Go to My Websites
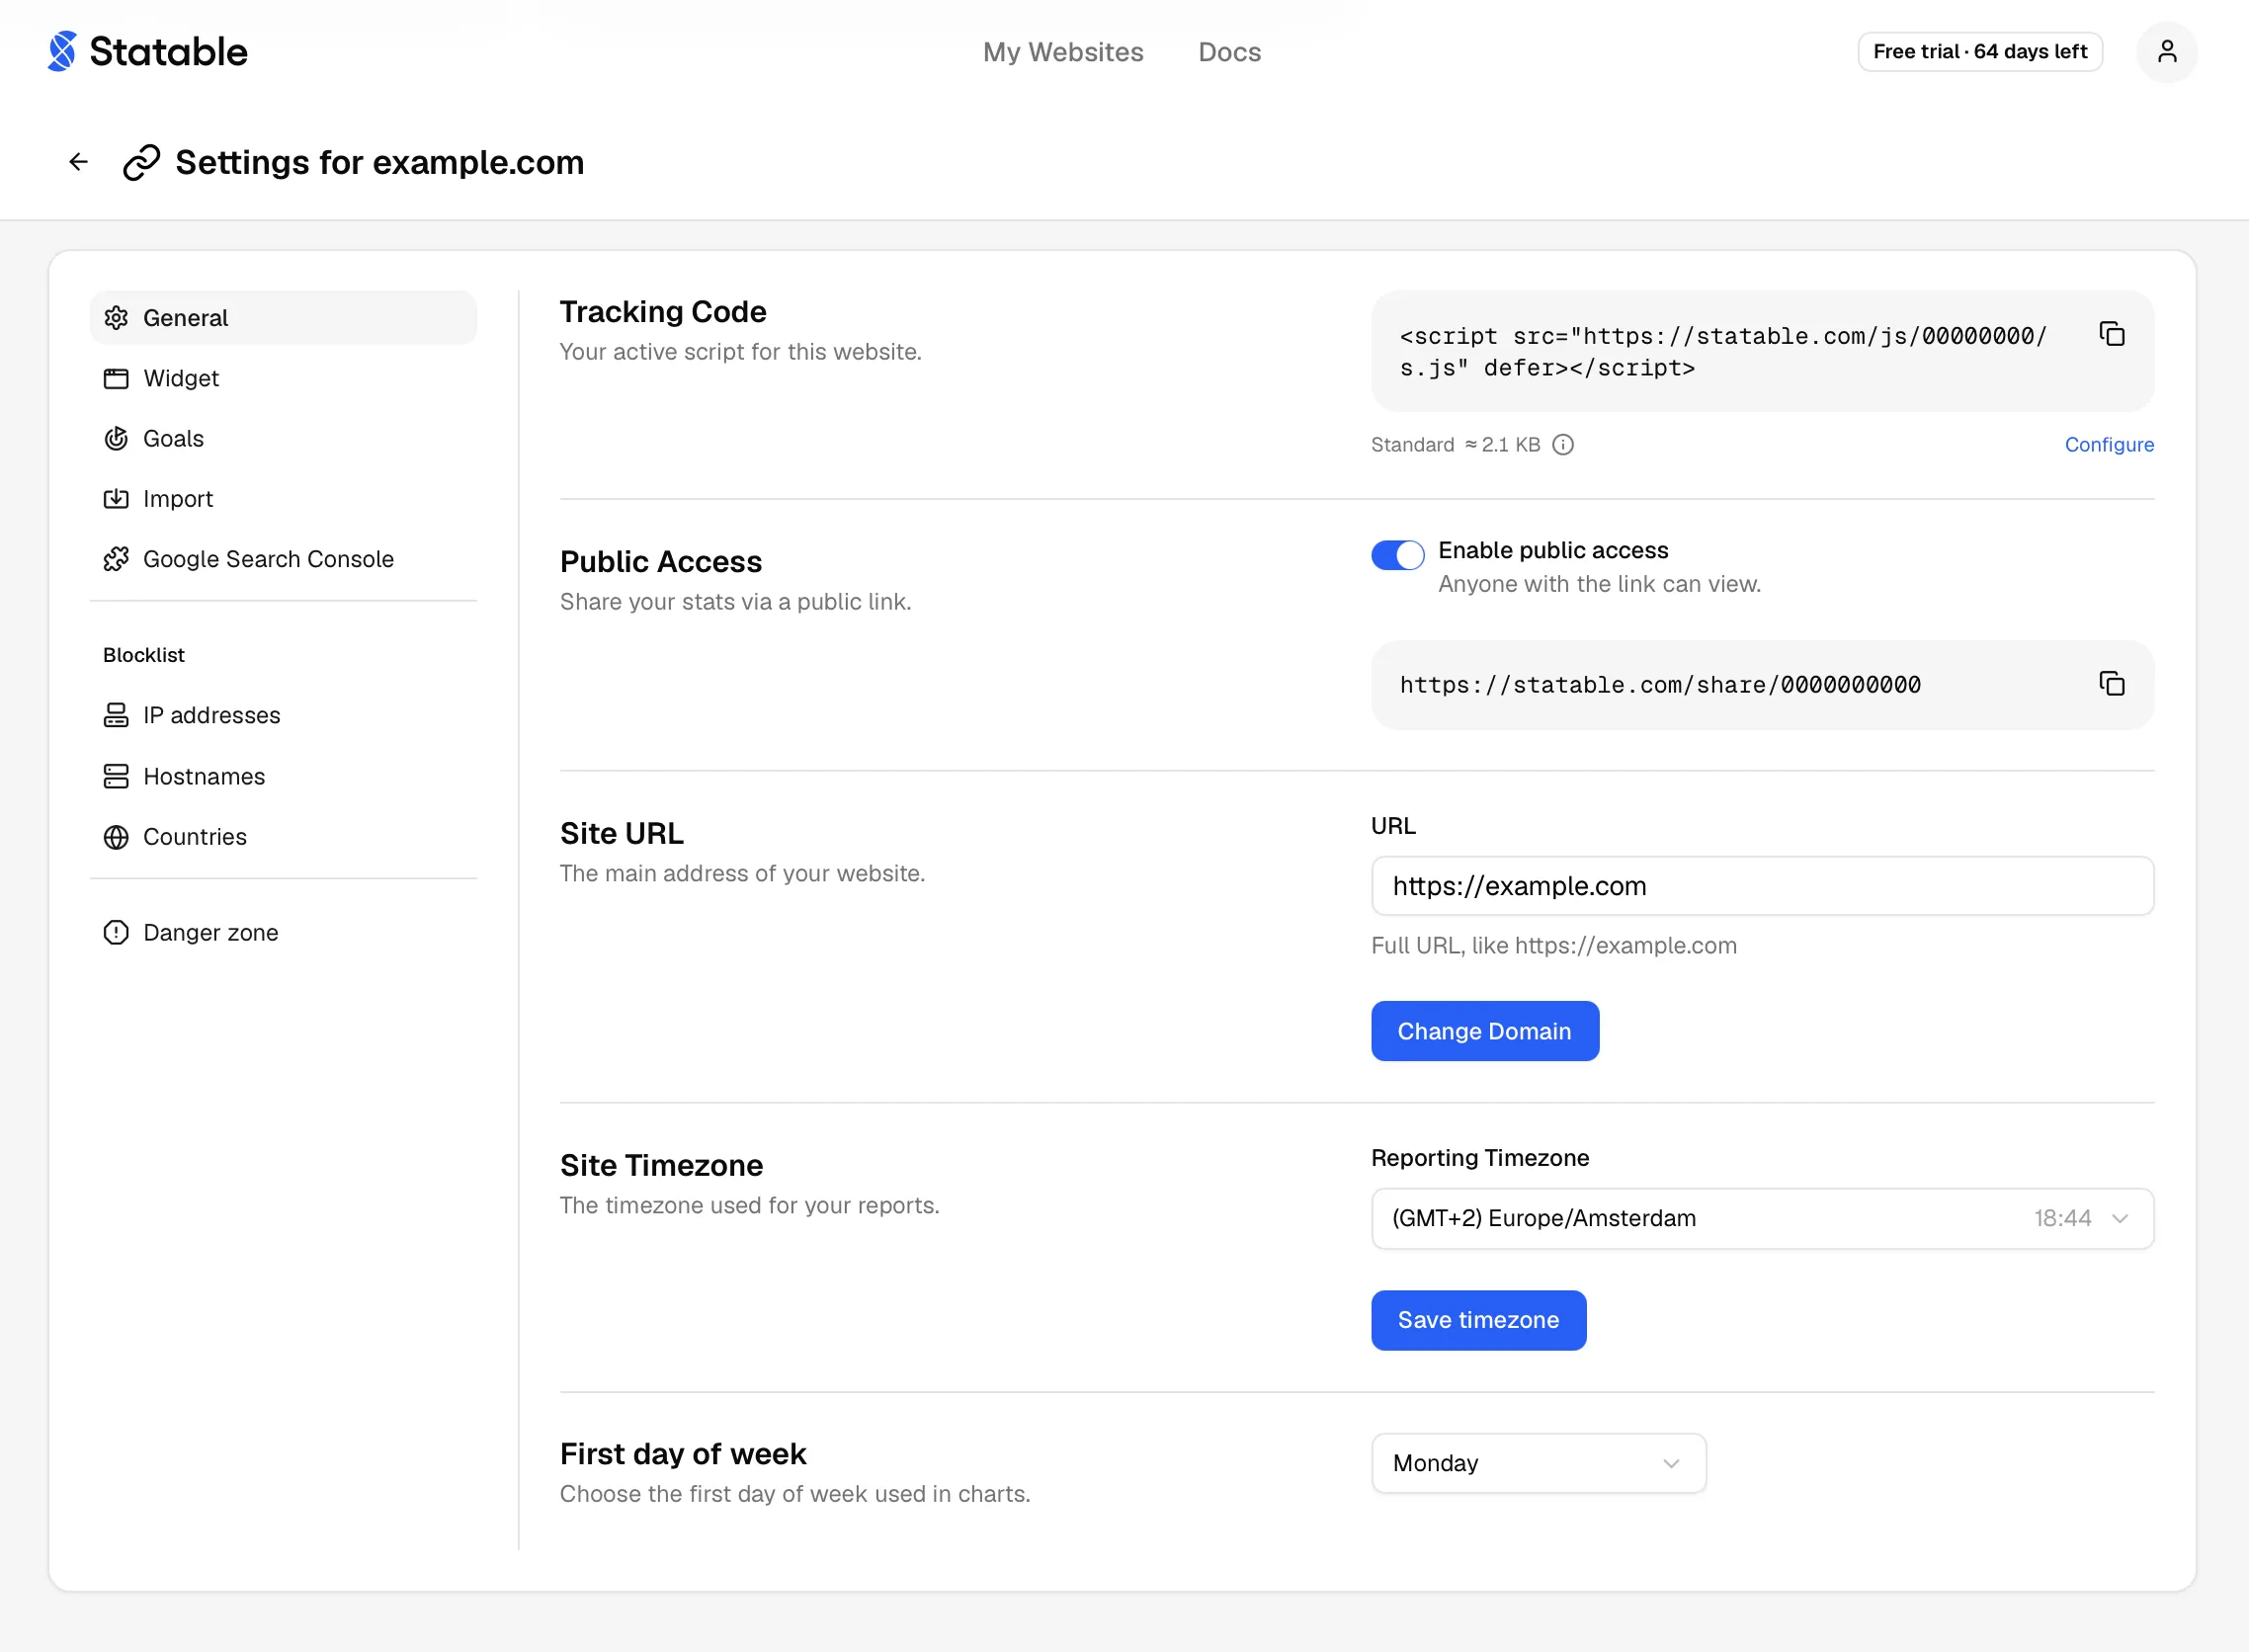 pos(1063,52)
